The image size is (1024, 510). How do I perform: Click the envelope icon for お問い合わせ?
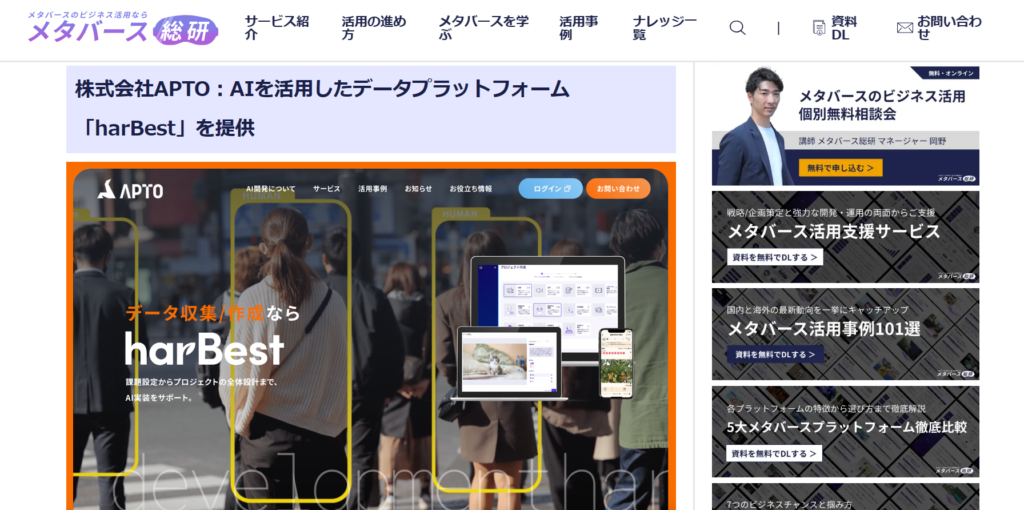point(904,27)
